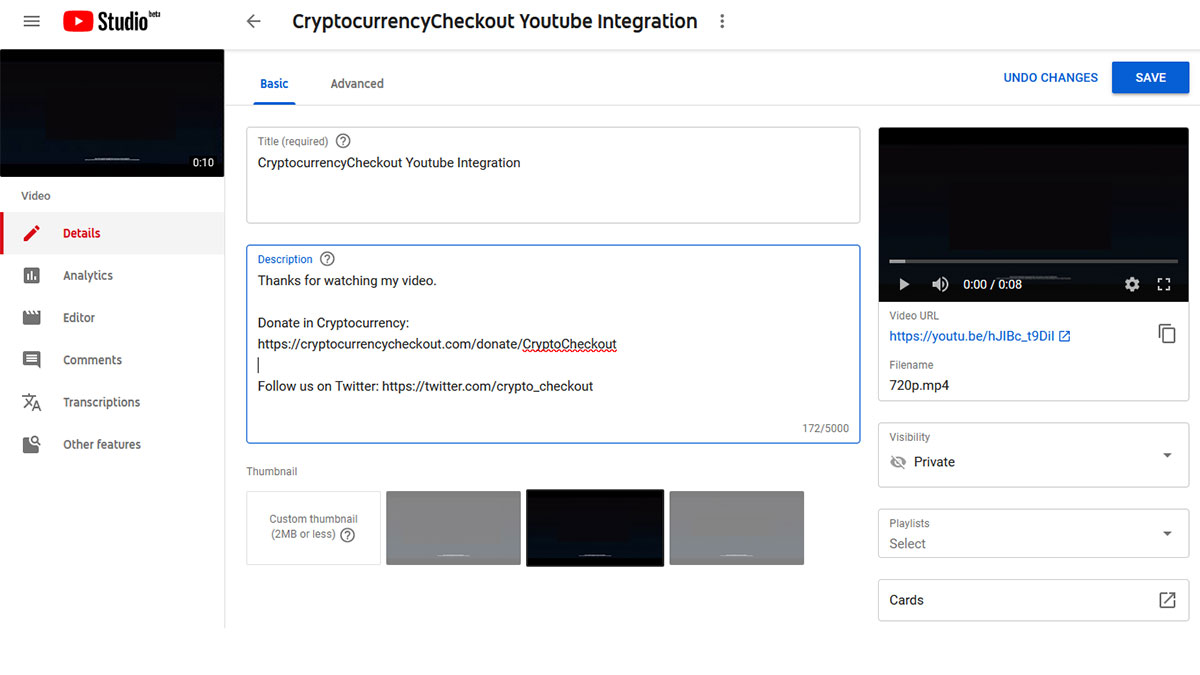
Task: Click the Description text area's empty line
Action: point(553,365)
